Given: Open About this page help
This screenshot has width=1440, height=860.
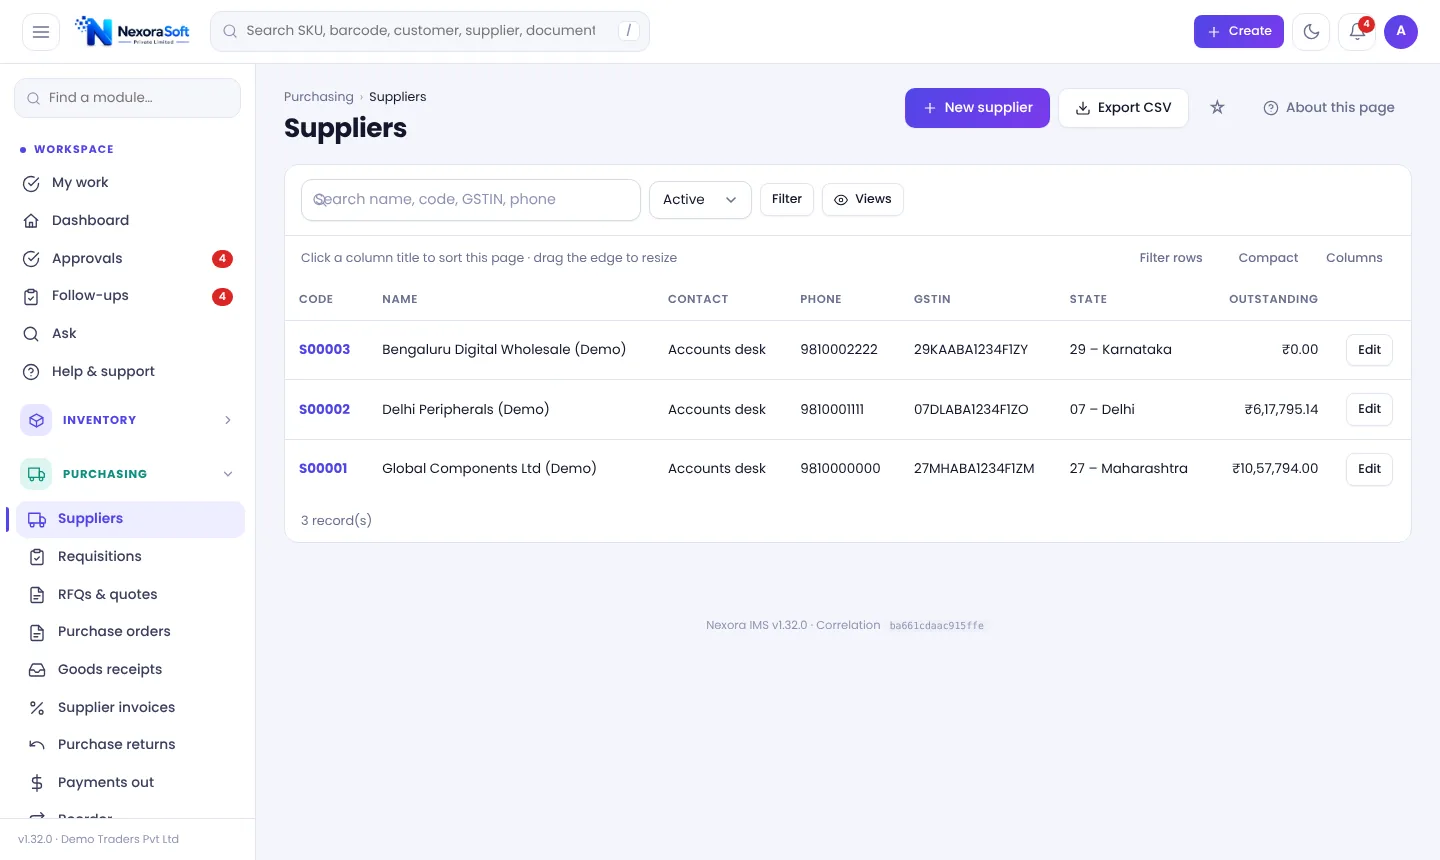Looking at the screenshot, I should [1328, 108].
